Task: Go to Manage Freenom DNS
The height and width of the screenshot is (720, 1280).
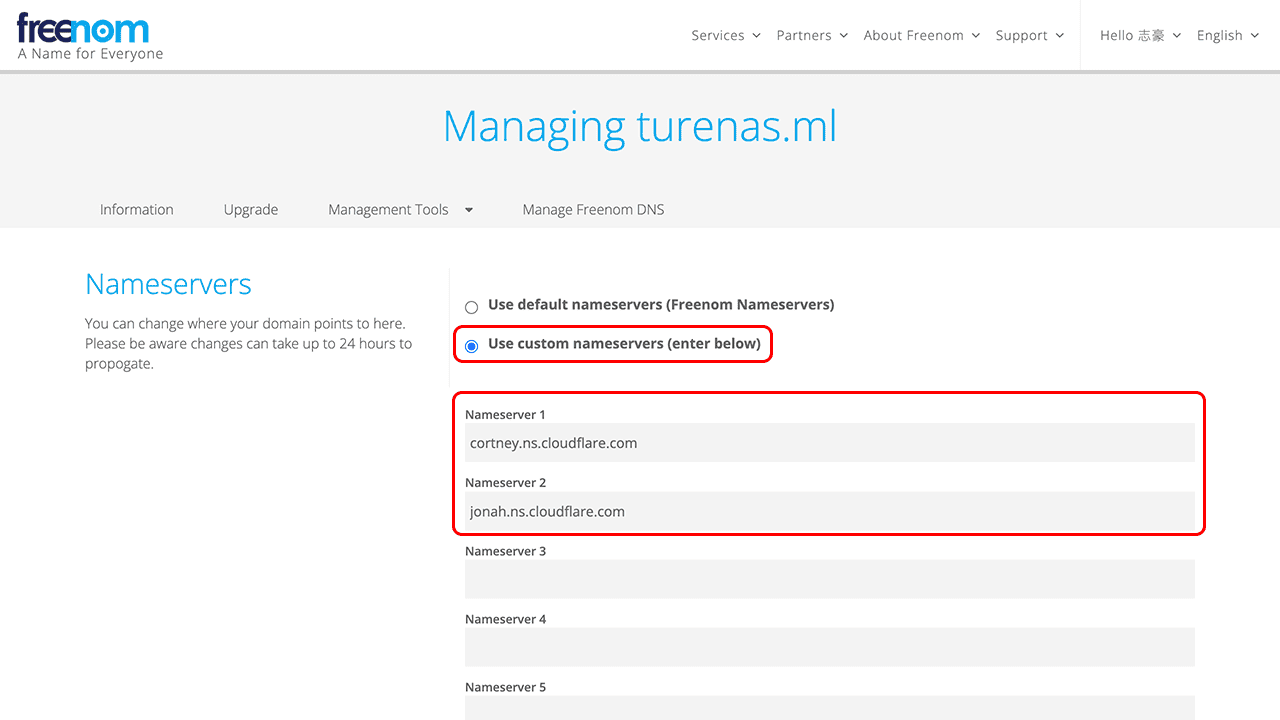Action: [593, 209]
